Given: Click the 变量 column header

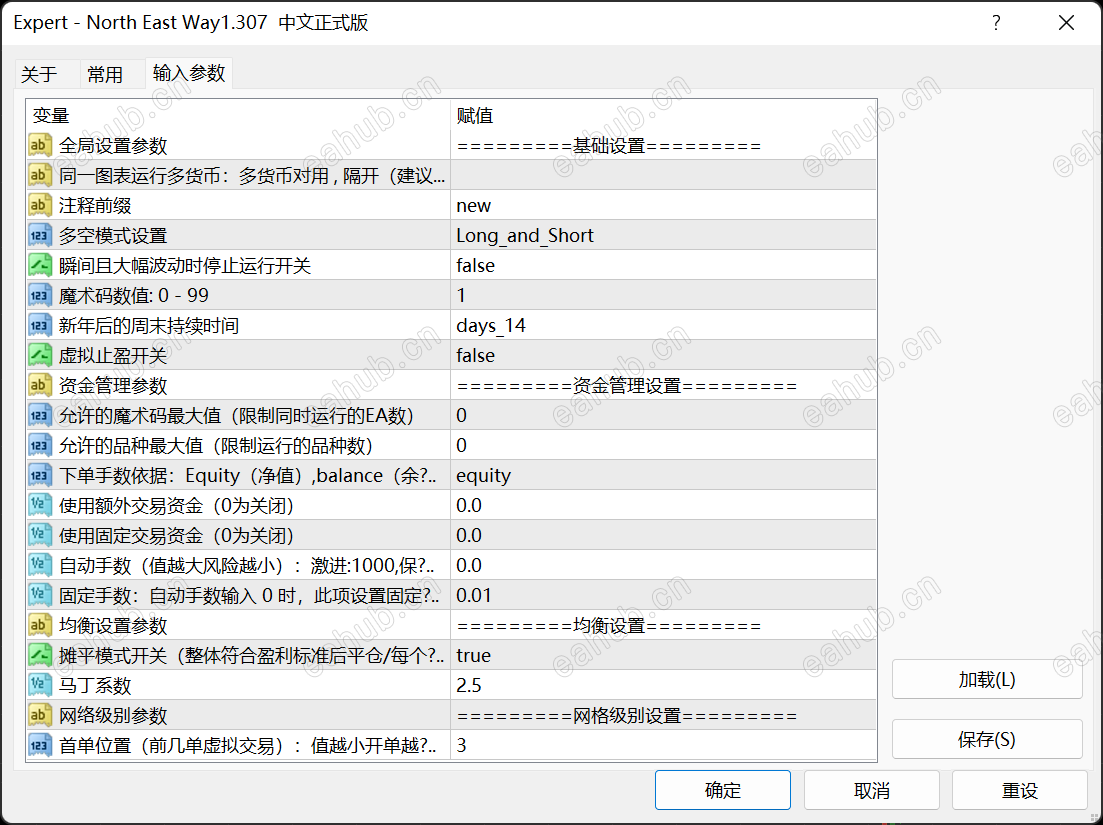Looking at the screenshot, I should pos(238,115).
